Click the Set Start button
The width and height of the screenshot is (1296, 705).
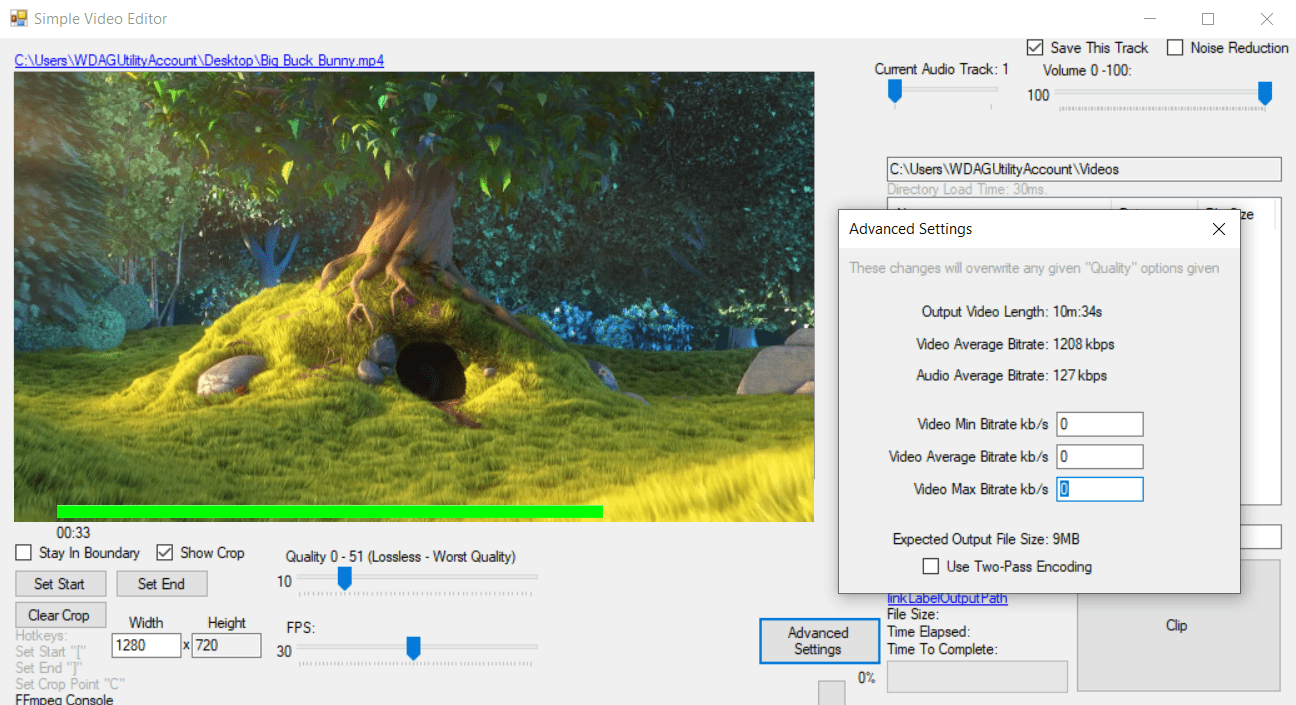coord(59,584)
